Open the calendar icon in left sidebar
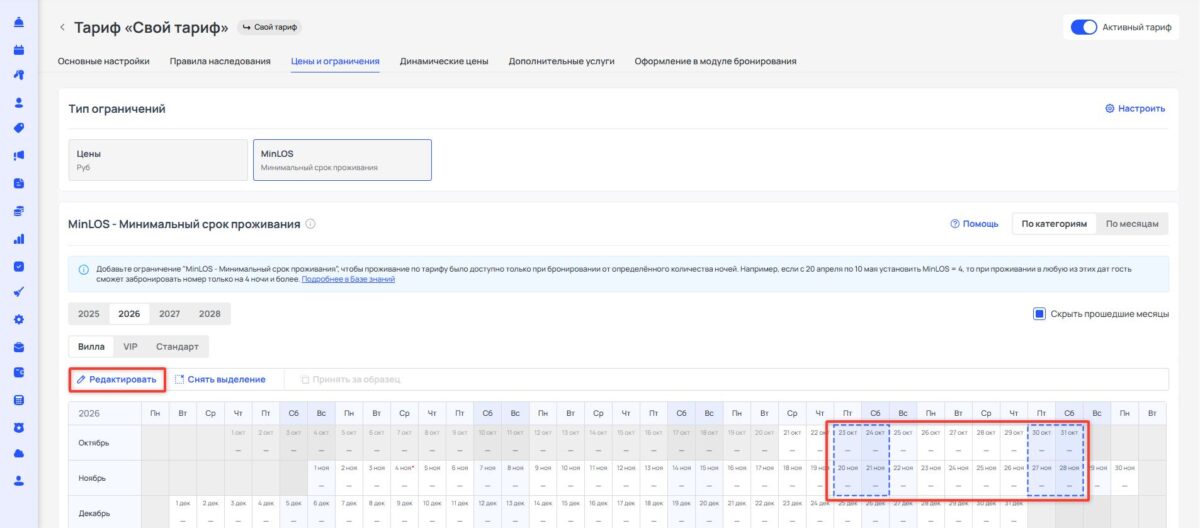 (x=19, y=49)
